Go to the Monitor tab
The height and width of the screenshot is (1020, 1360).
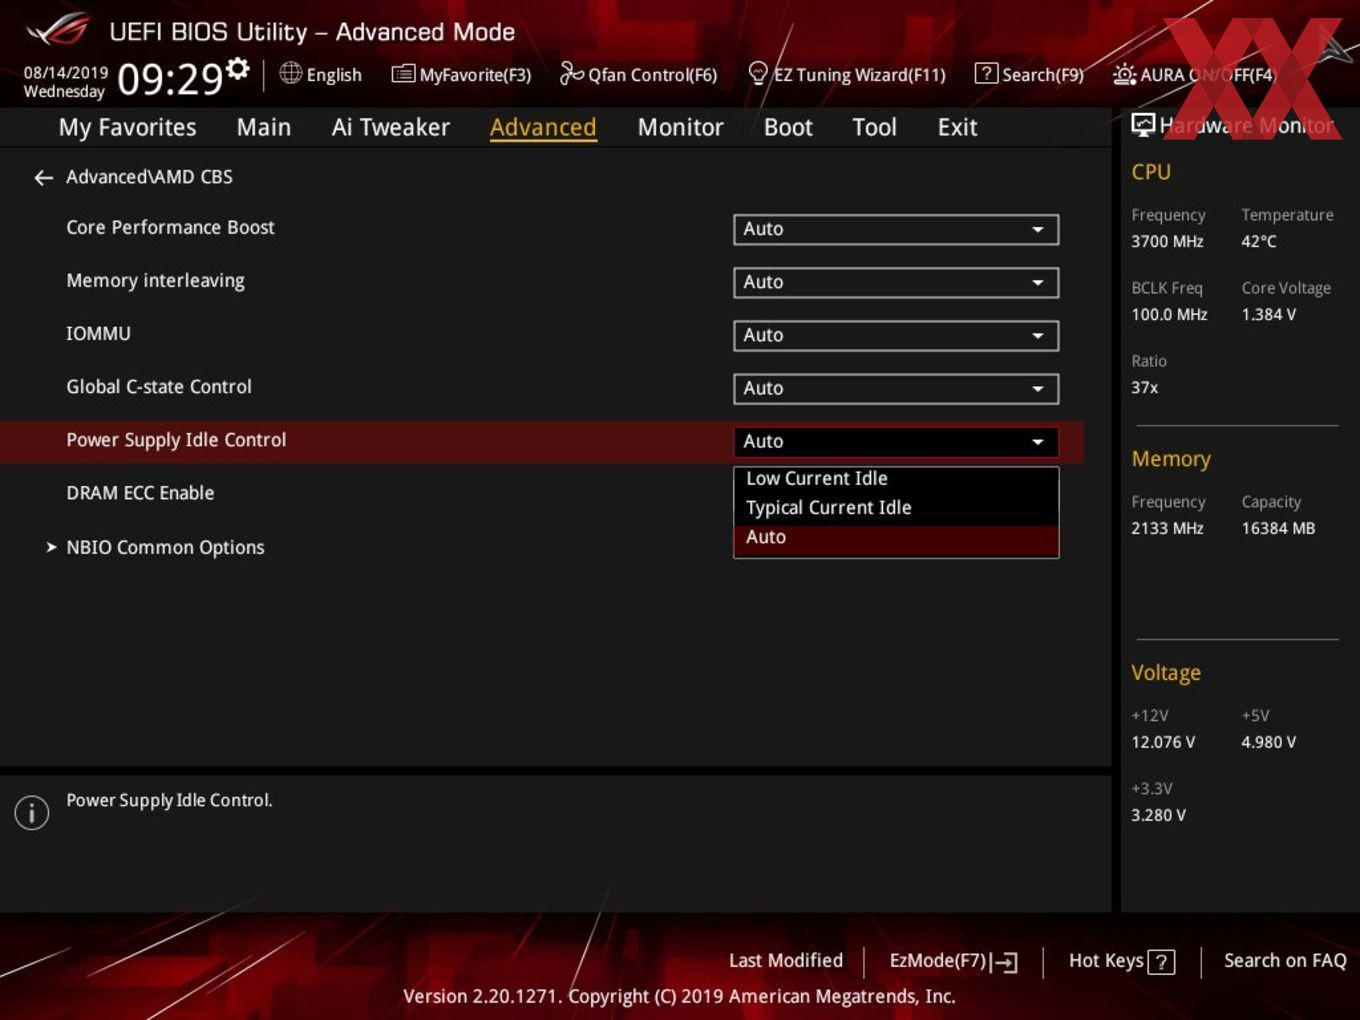680,127
